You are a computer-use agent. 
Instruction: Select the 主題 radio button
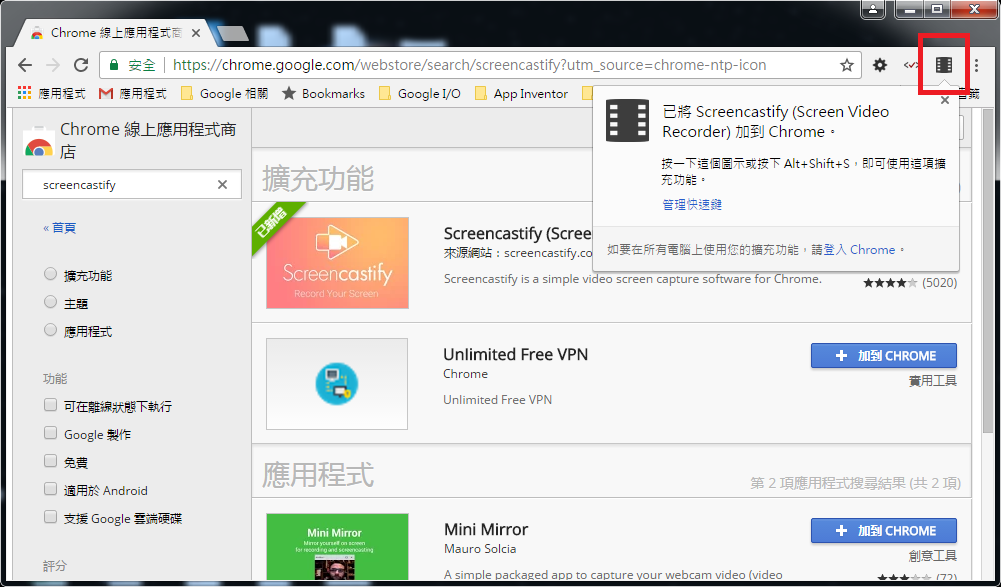click(50, 301)
